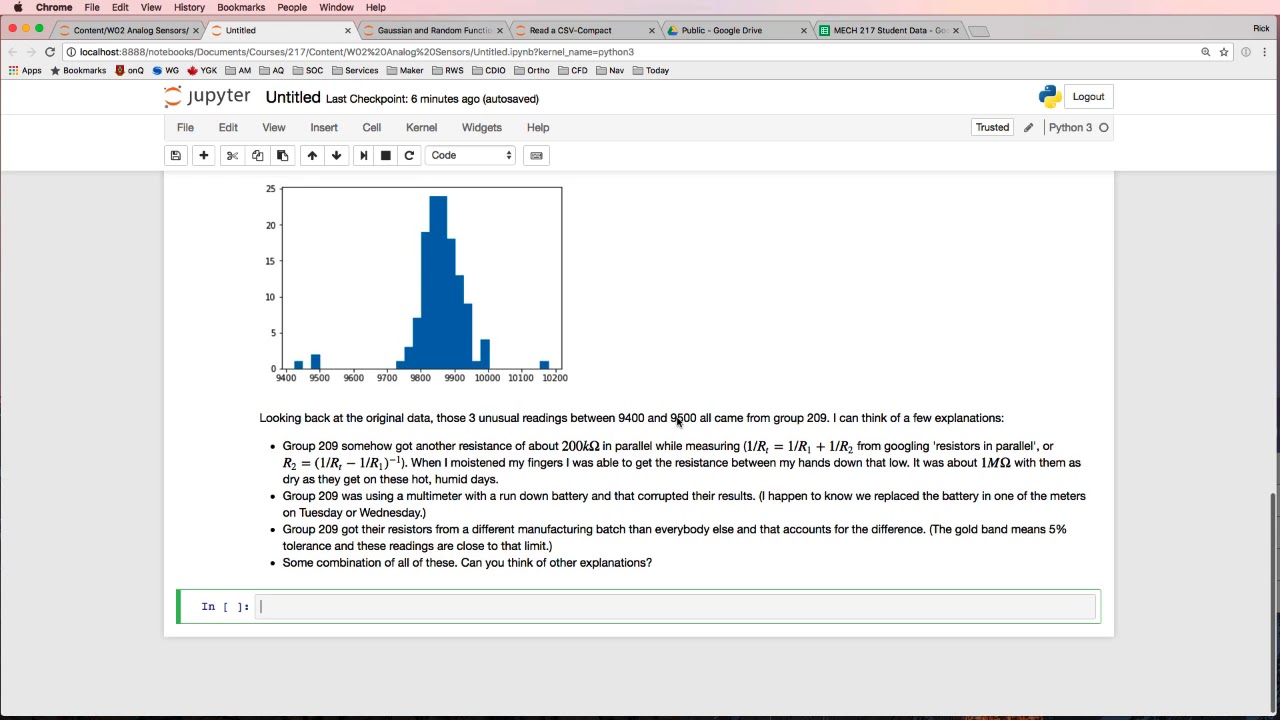Open Chrome History menu in macOS menubar

[x=189, y=7]
